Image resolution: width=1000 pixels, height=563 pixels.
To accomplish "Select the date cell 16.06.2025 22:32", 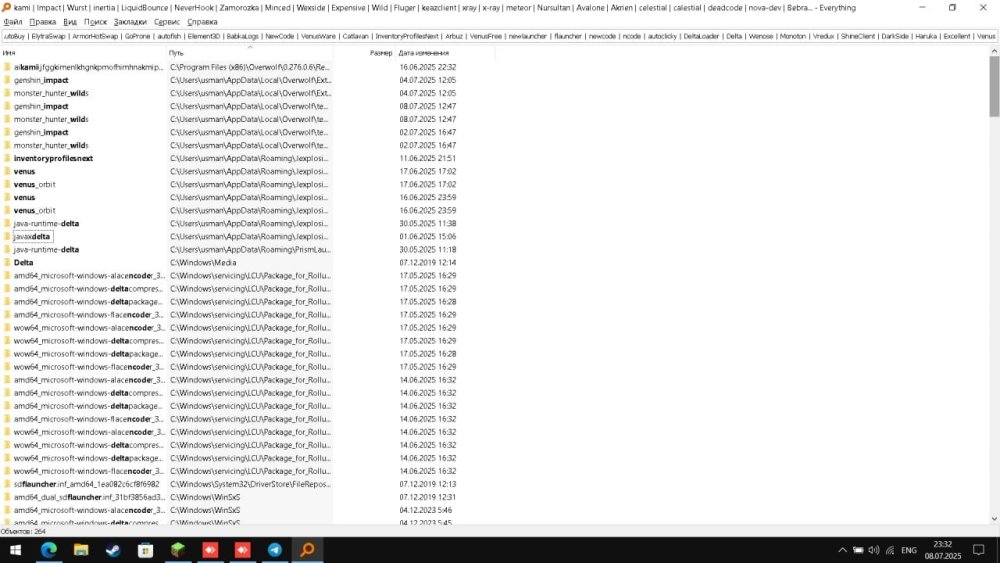I will tap(427, 67).
